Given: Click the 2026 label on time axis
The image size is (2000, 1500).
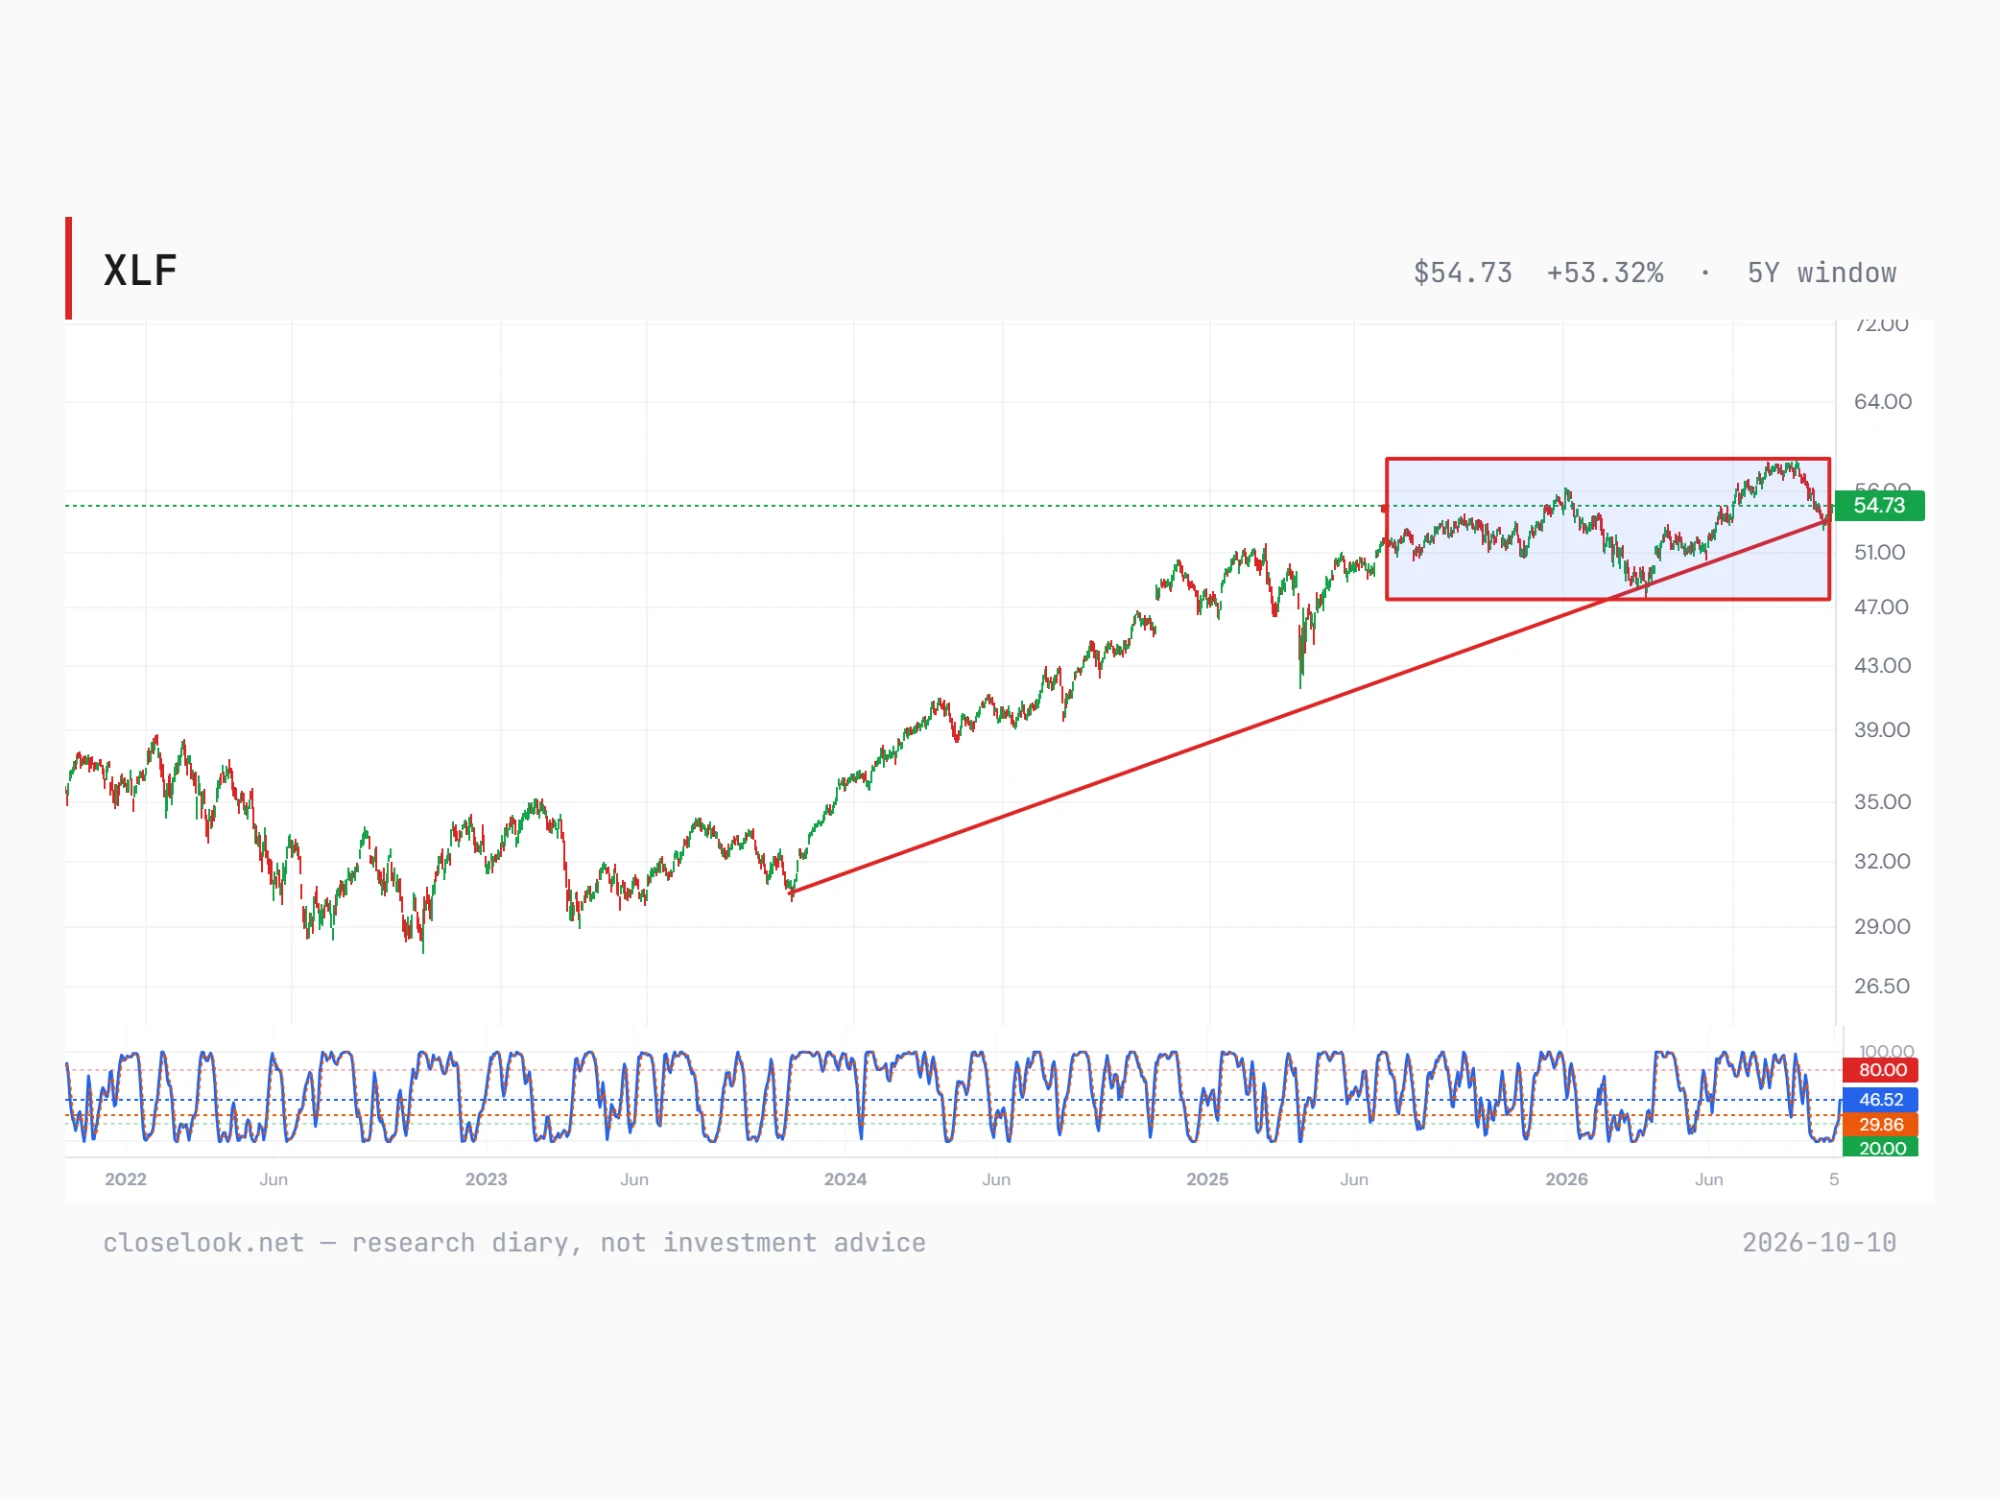Looking at the screenshot, I should [x=1567, y=1180].
